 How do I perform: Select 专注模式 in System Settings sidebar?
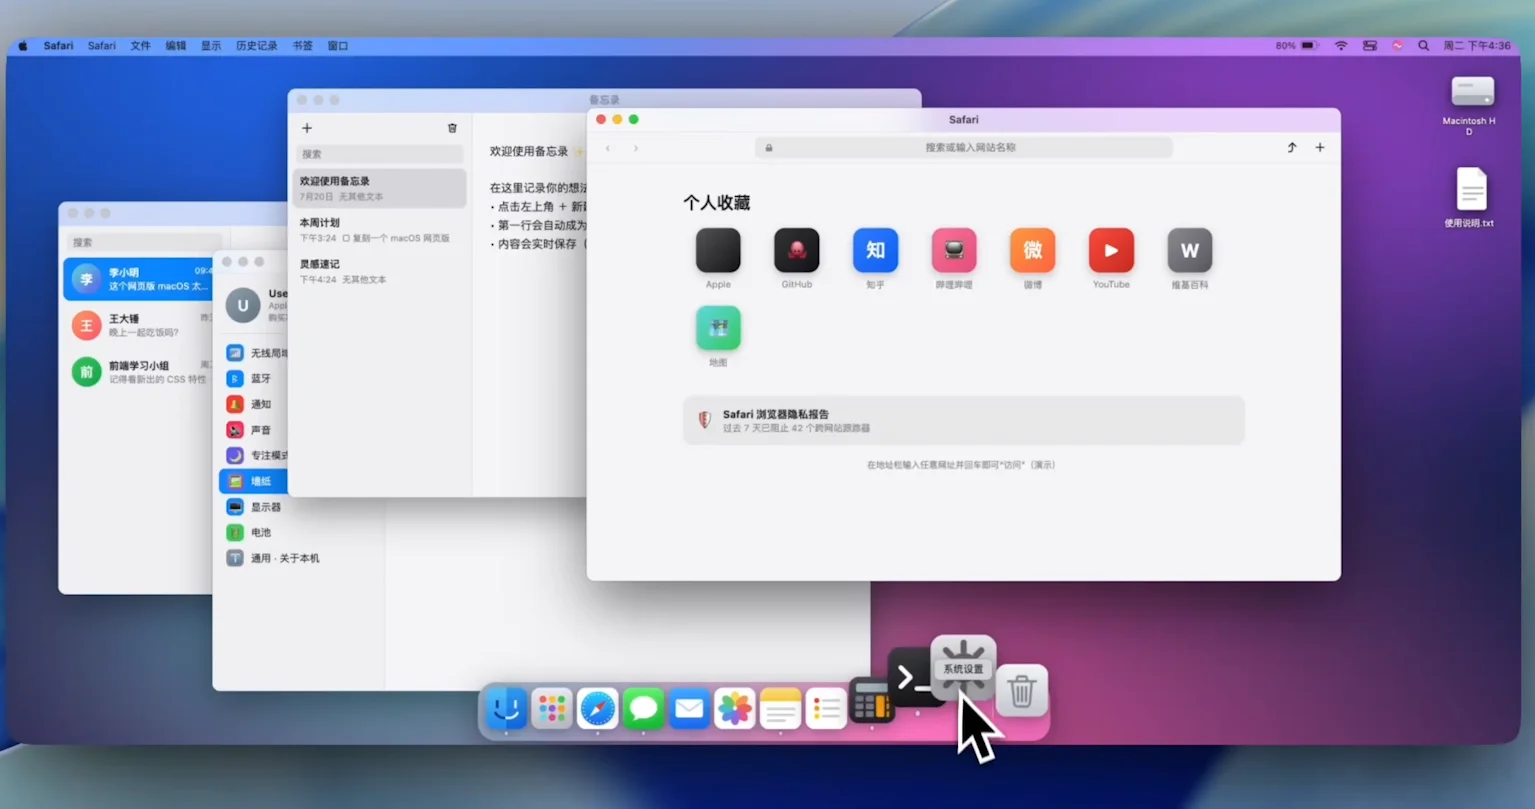pos(254,455)
